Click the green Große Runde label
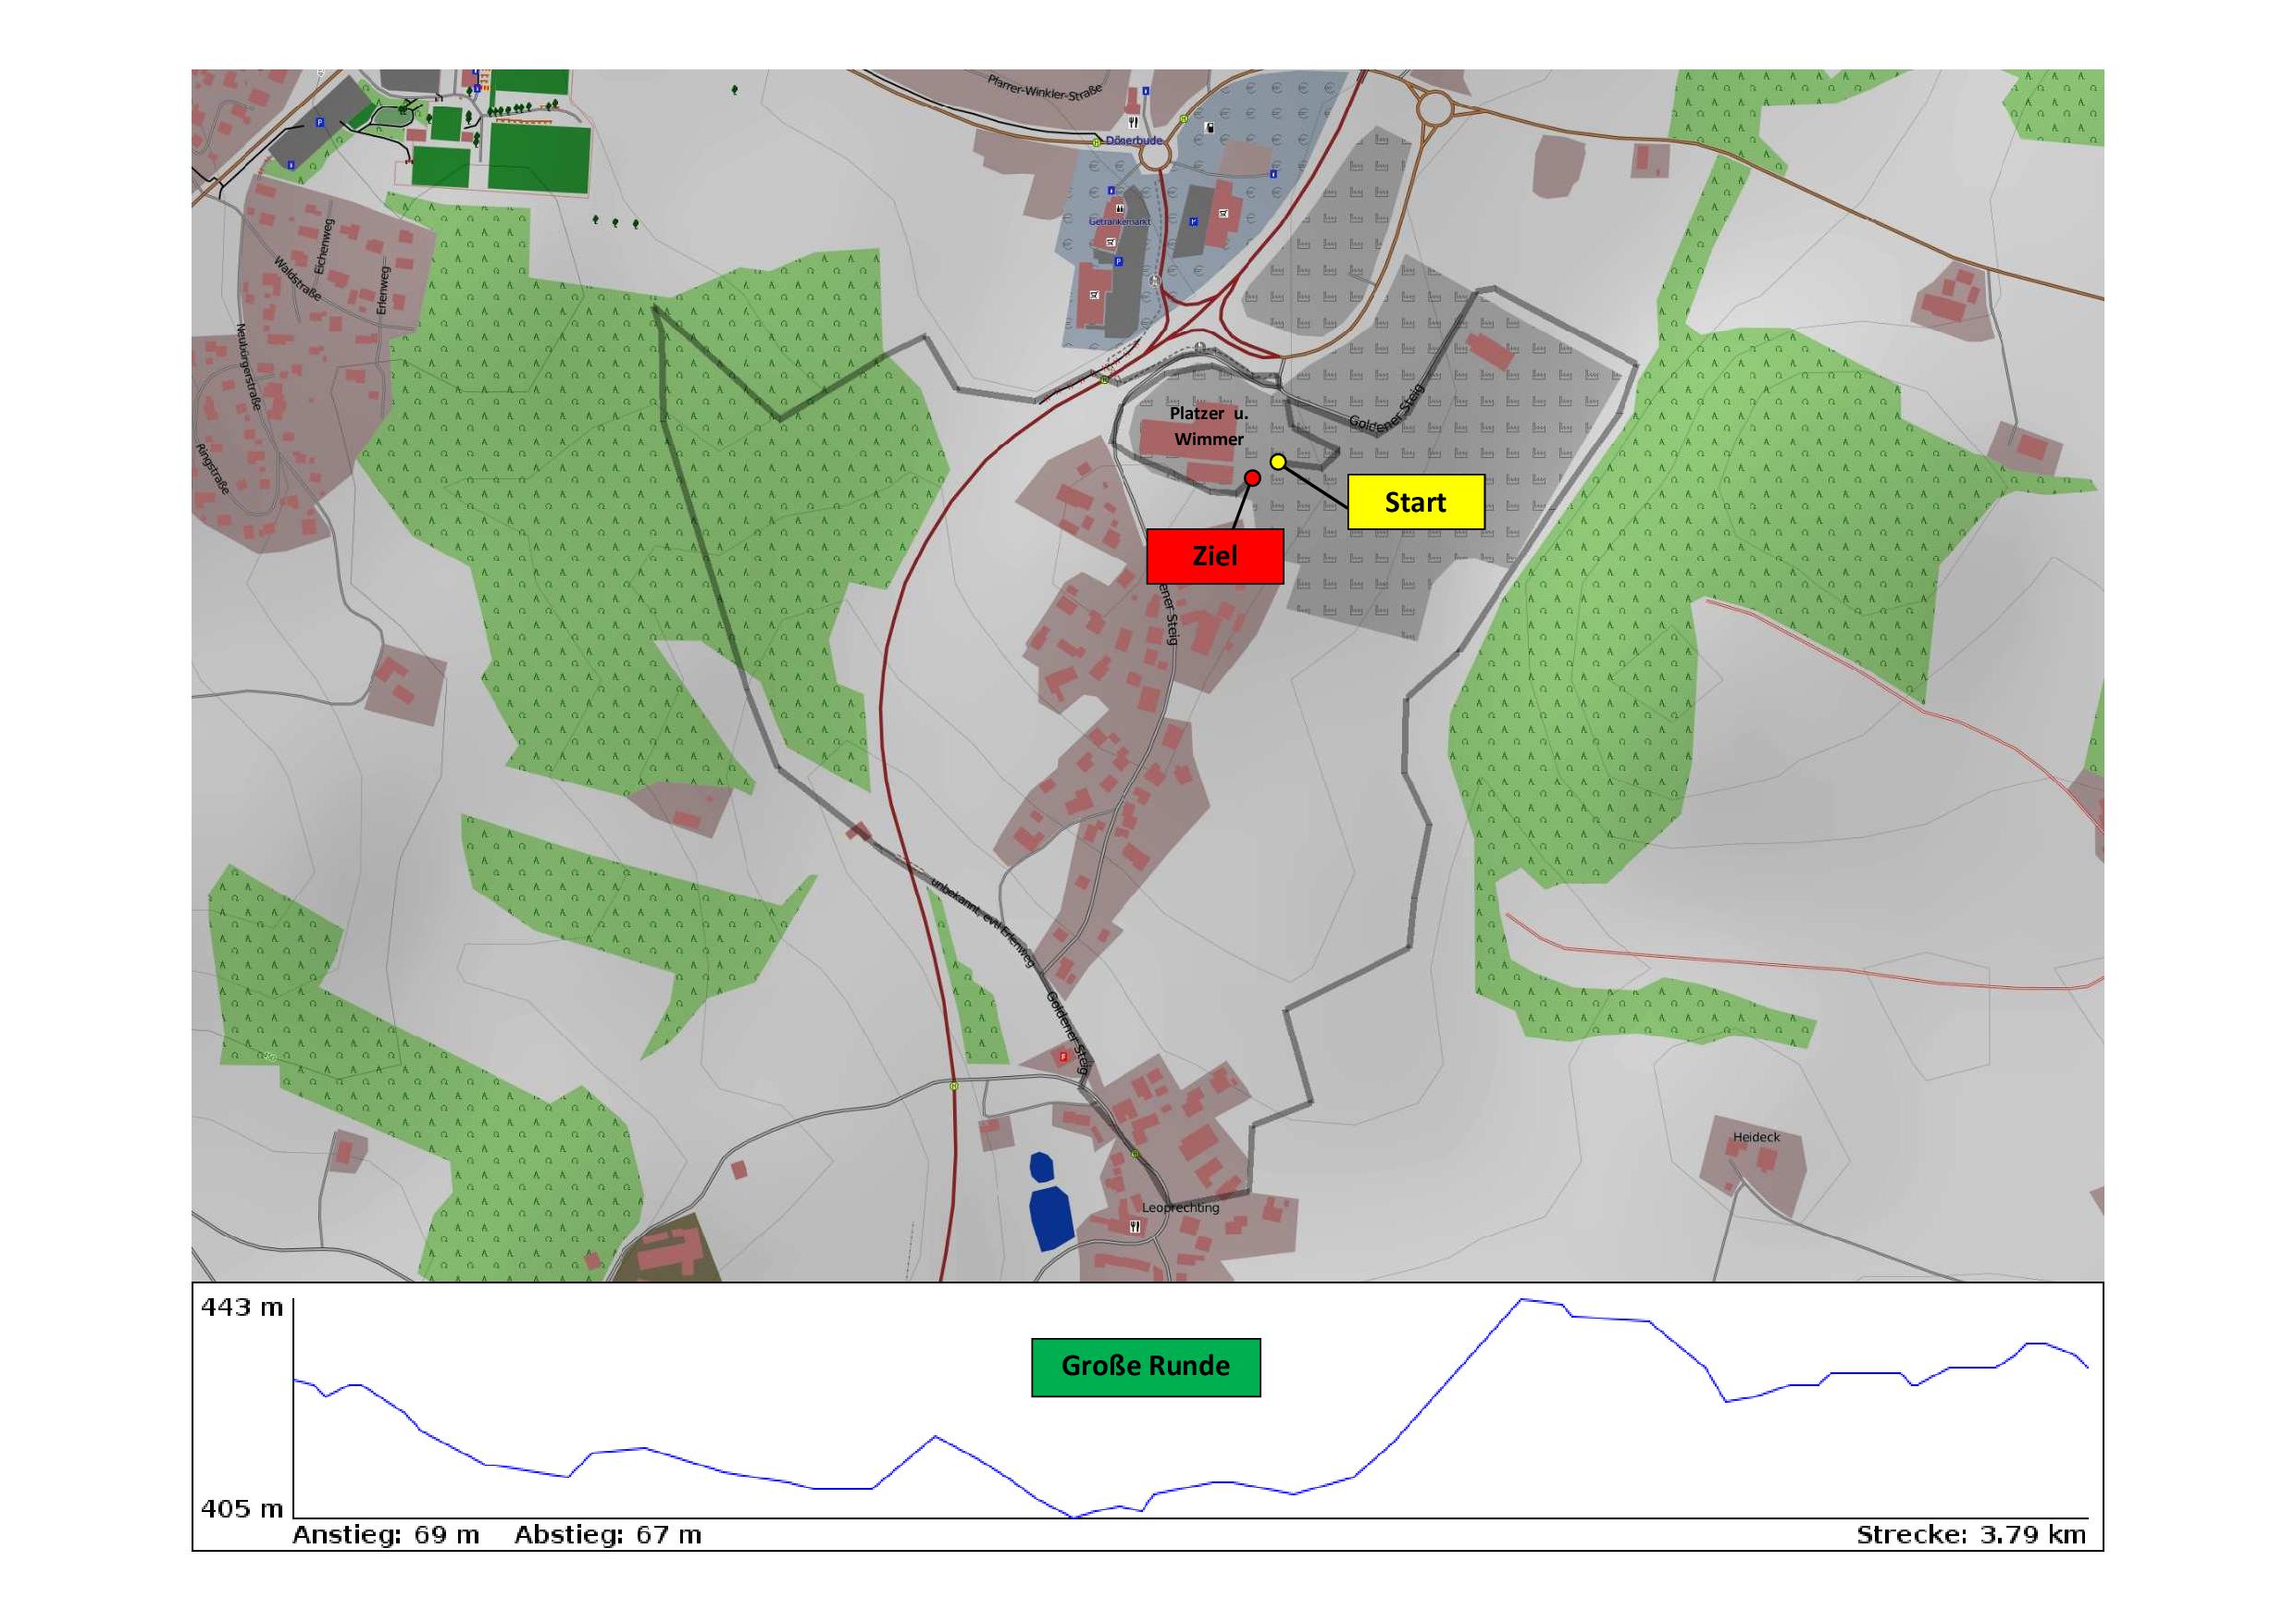The image size is (2296, 1623). pyautogui.click(x=1145, y=1366)
